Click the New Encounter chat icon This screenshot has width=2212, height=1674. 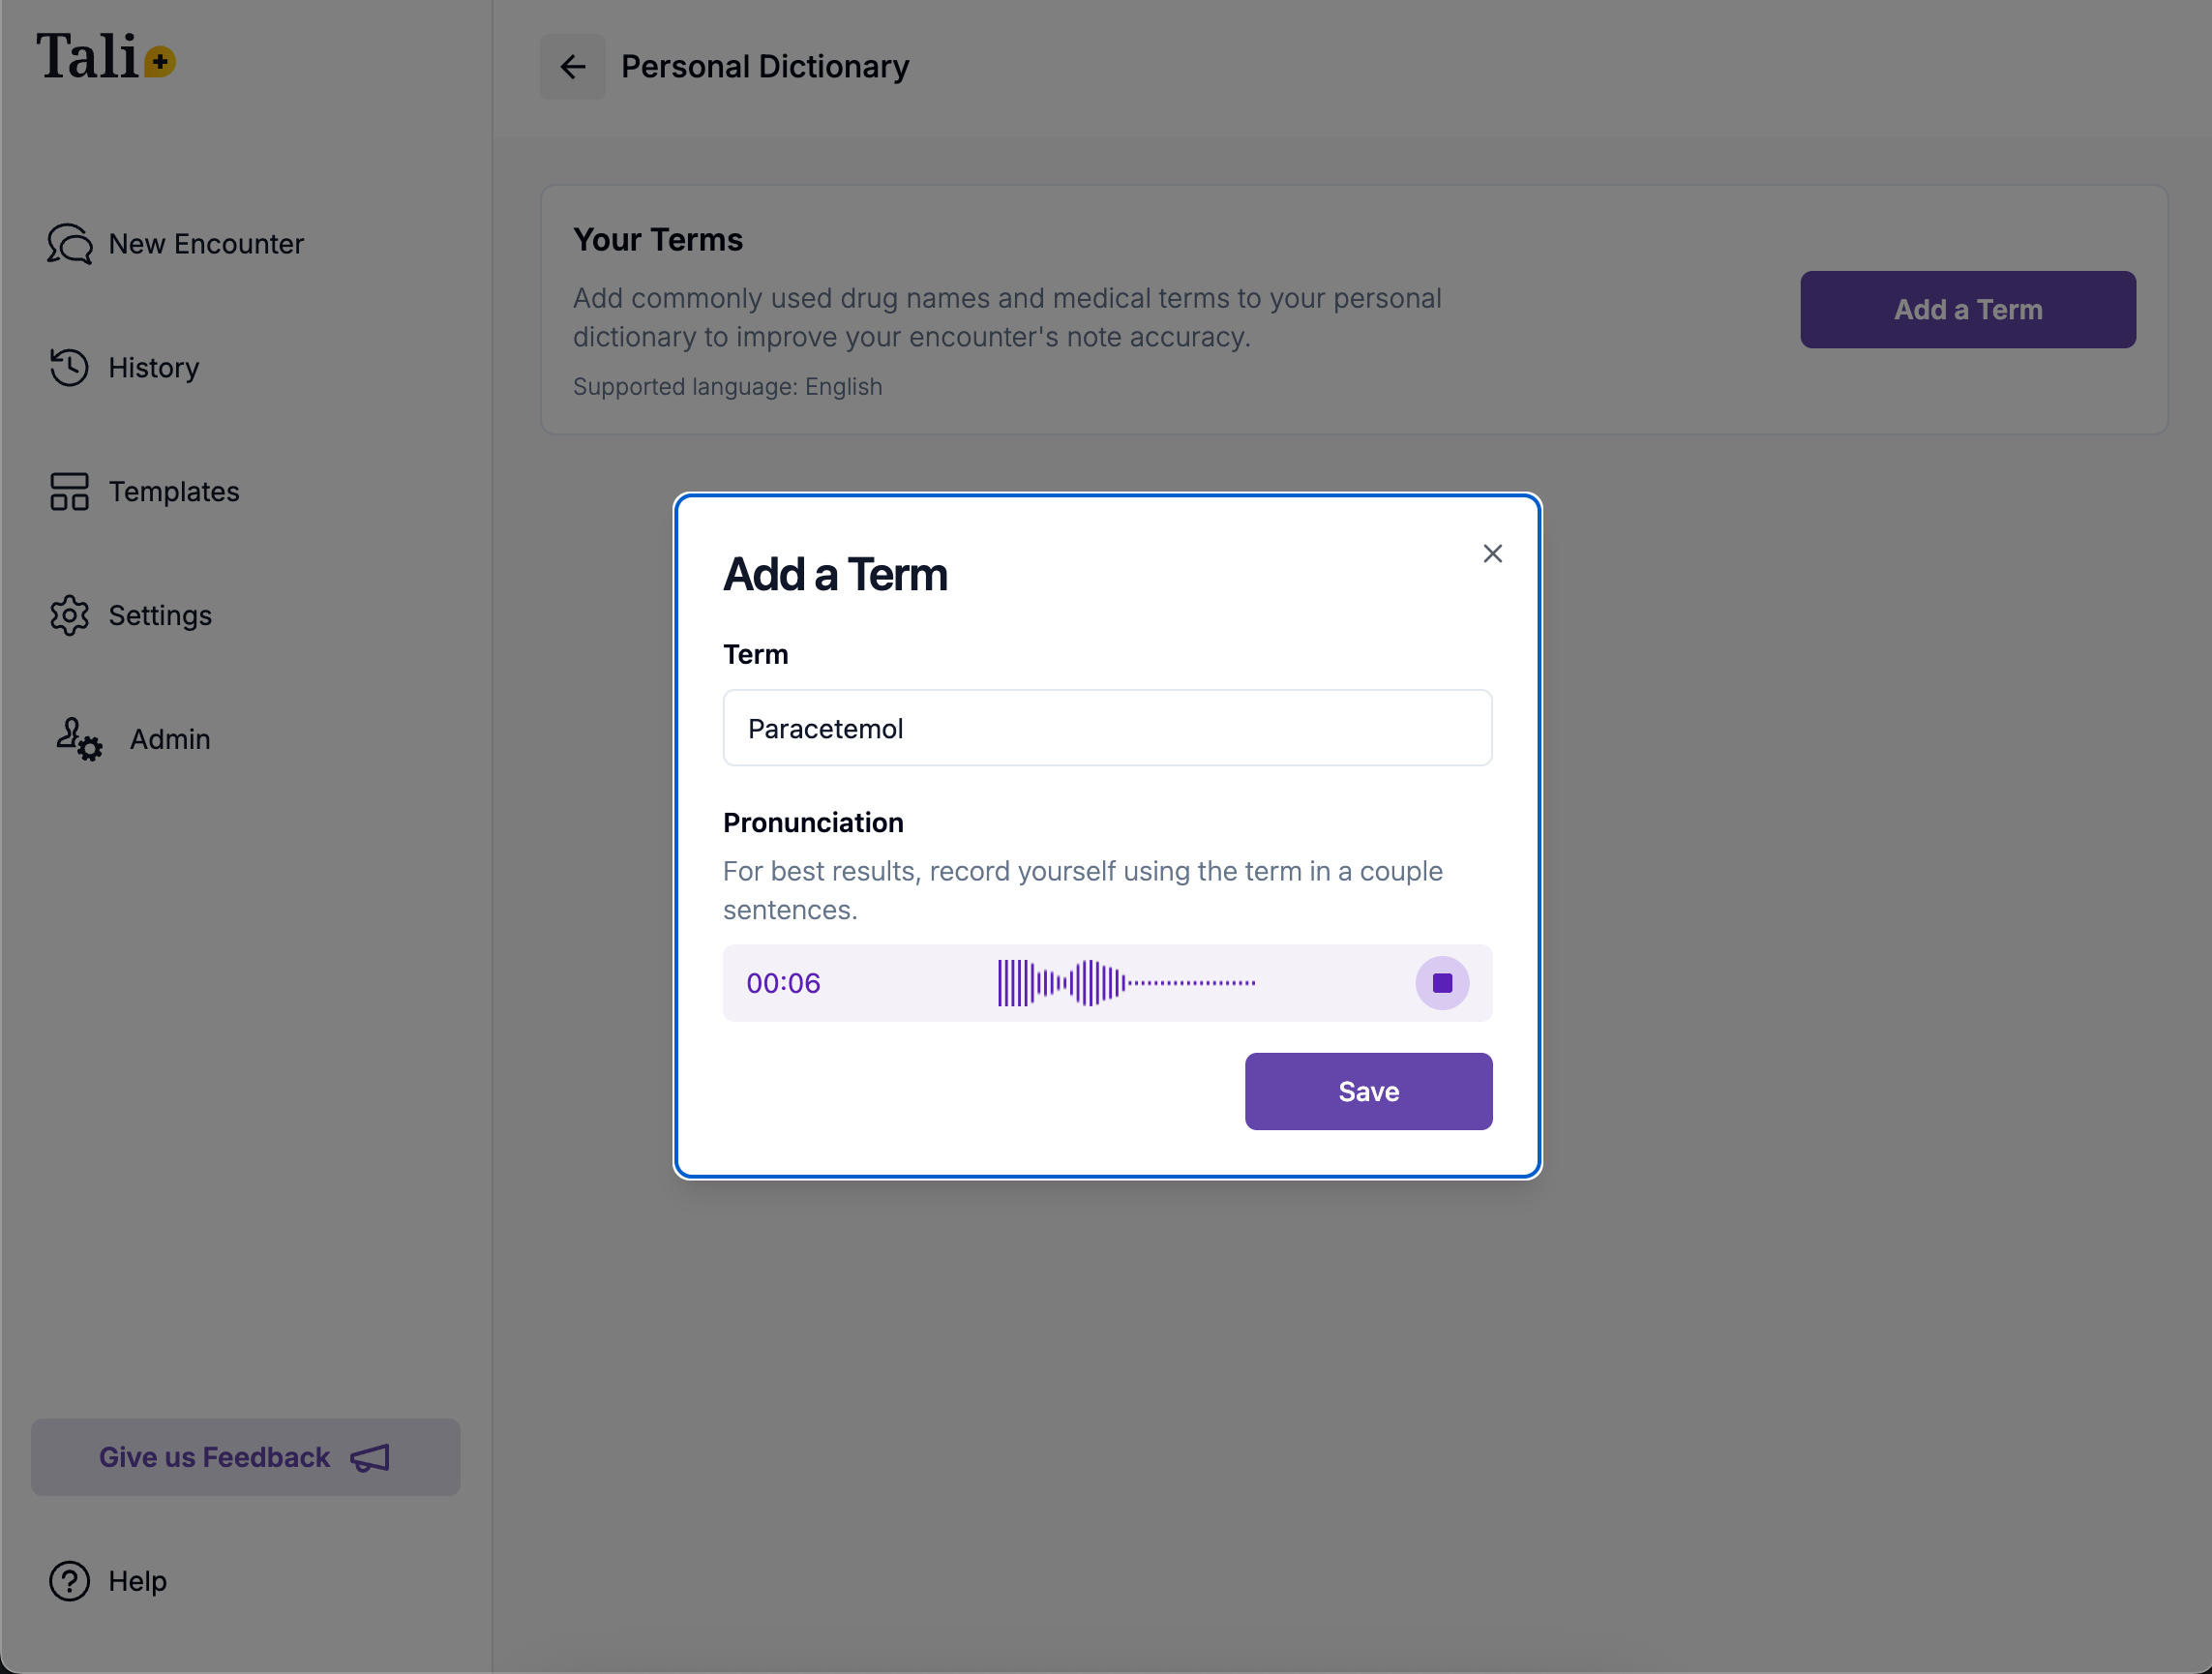pyautogui.click(x=69, y=244)
